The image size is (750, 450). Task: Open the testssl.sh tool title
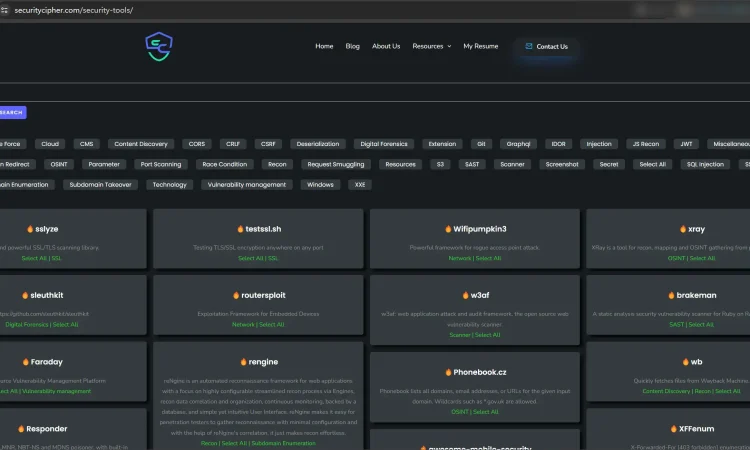click(x=263, y=229)
